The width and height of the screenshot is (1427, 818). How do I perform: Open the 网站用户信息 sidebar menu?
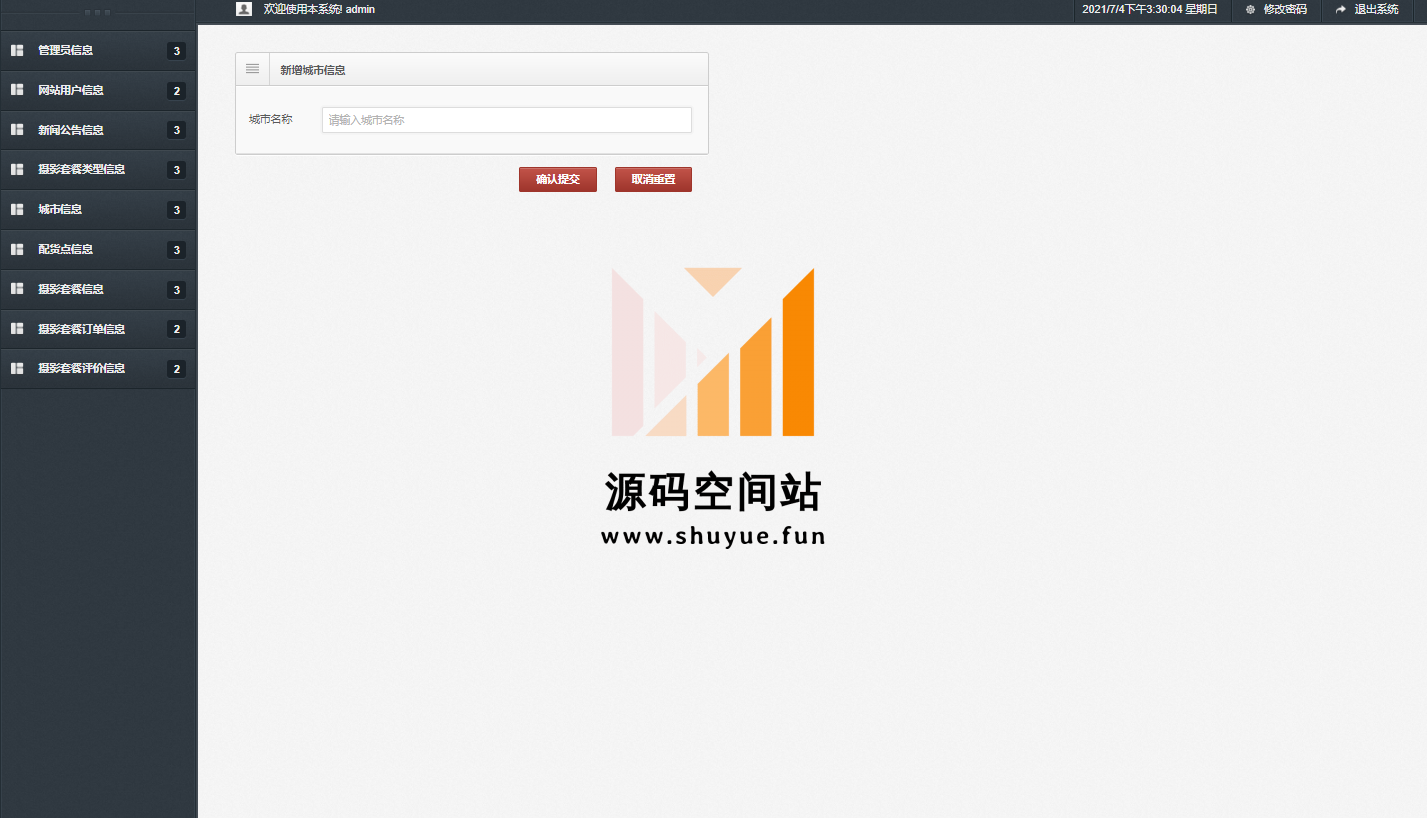tap(98, 90)
